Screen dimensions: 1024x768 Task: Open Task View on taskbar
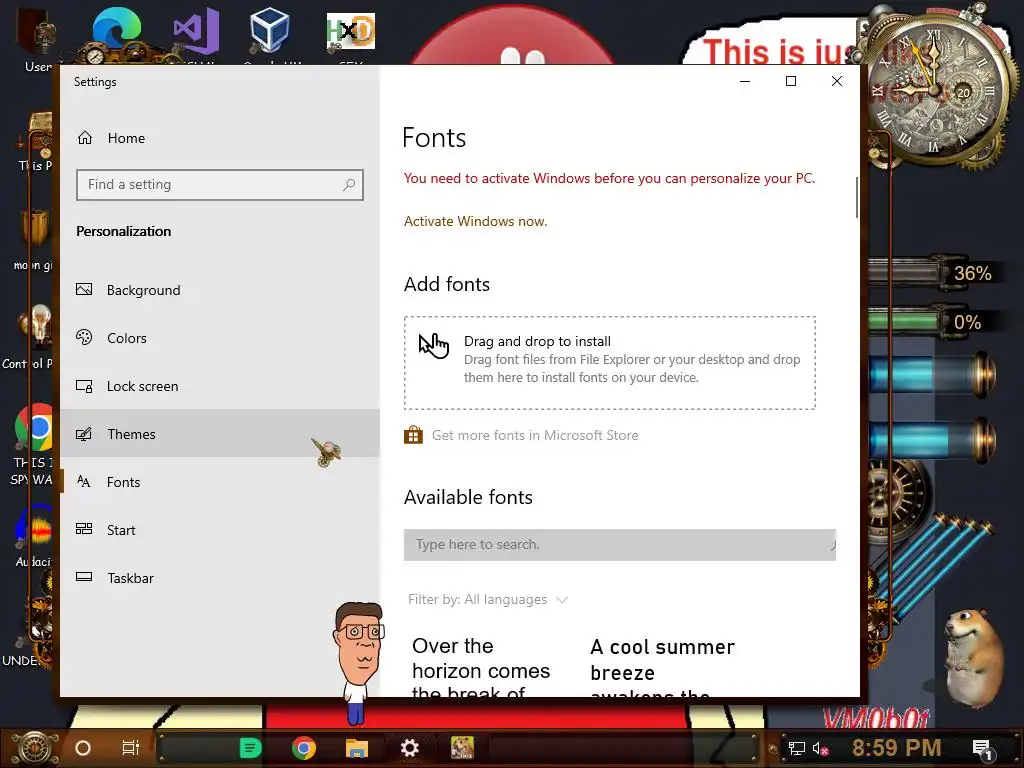tap(131, 748)
